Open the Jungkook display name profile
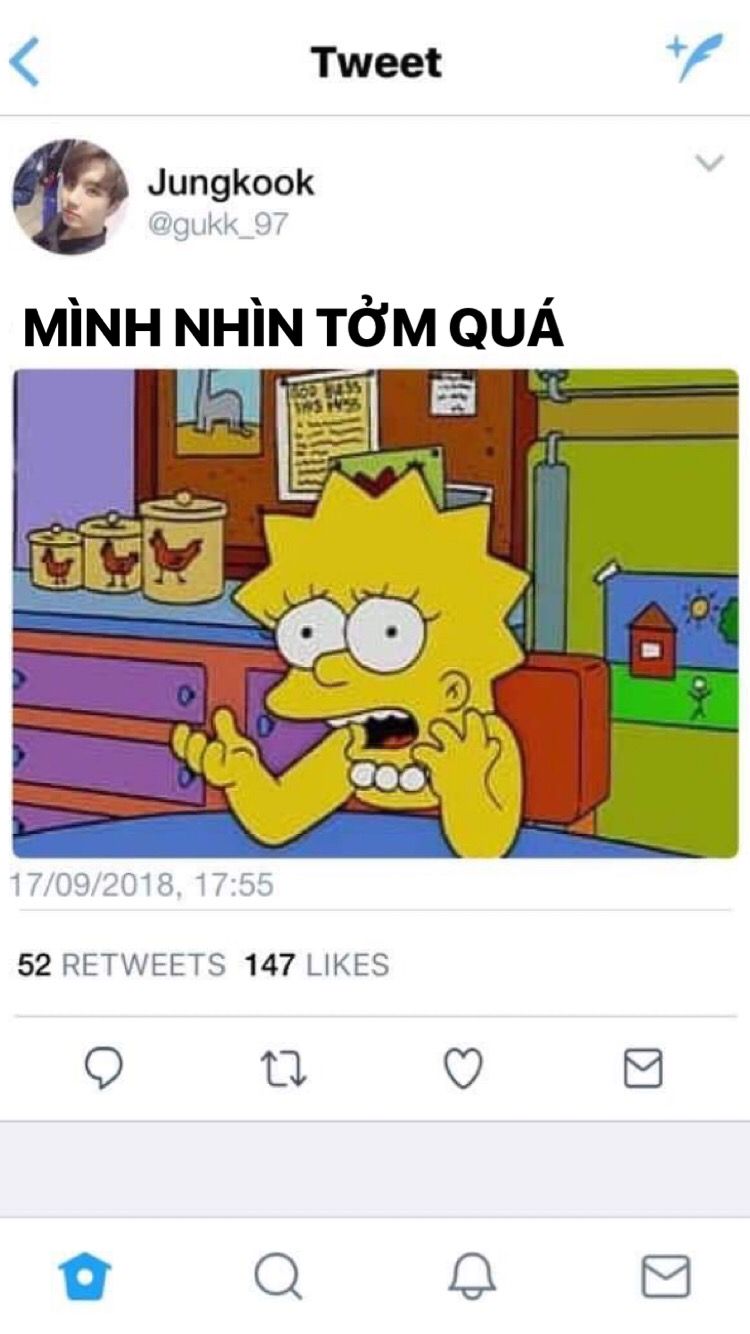 point(231,182)
